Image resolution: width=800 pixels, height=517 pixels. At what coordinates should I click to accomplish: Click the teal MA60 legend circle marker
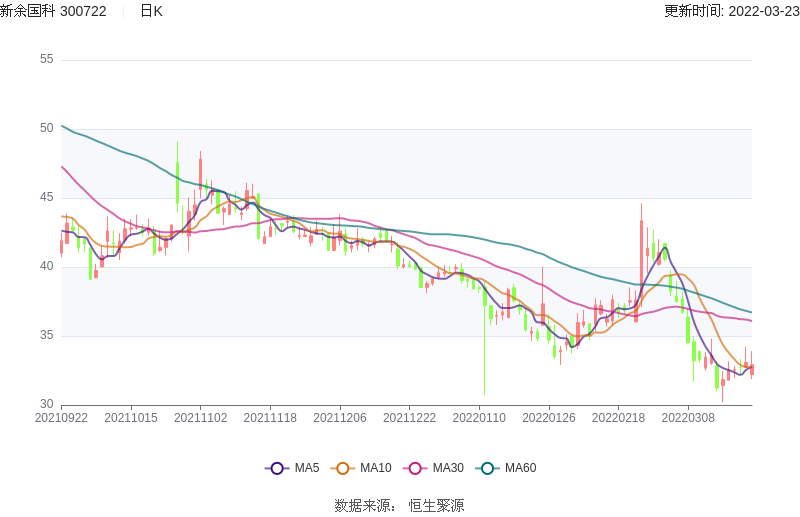click(488, 468)
